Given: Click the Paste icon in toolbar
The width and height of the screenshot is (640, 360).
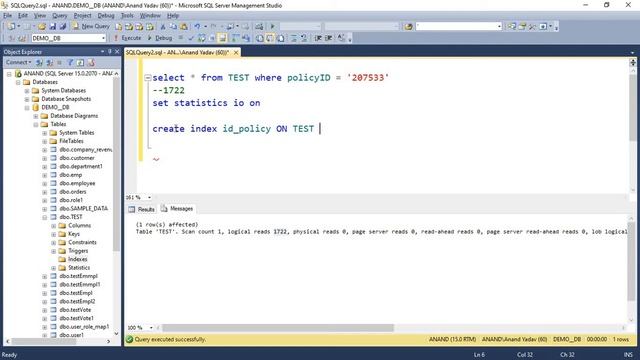Looking at the screenshot, I should (x=184, y=27).
